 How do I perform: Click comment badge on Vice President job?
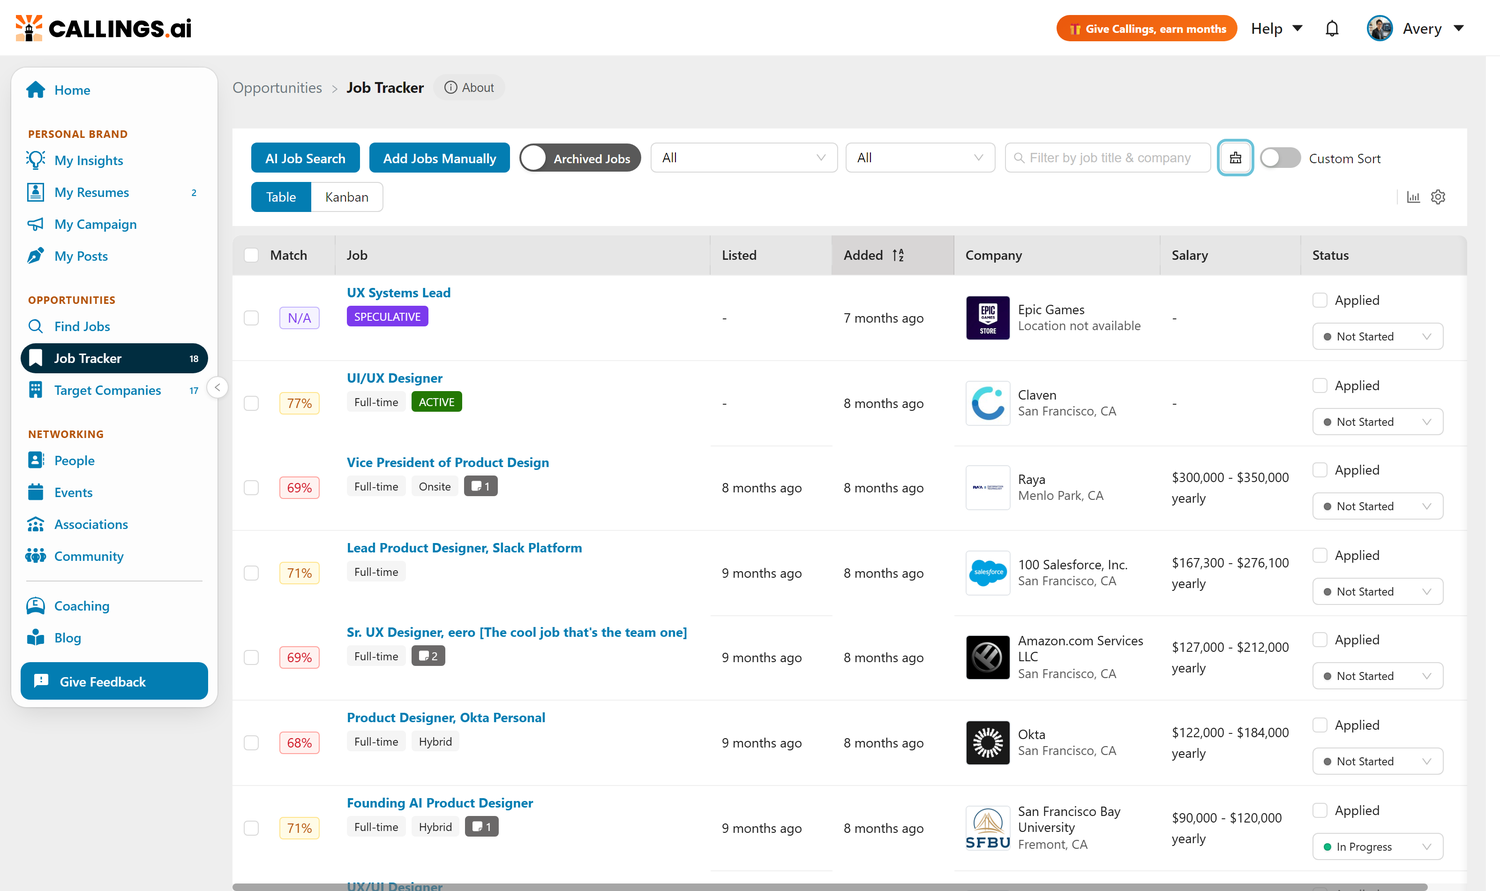pos(481,487)
